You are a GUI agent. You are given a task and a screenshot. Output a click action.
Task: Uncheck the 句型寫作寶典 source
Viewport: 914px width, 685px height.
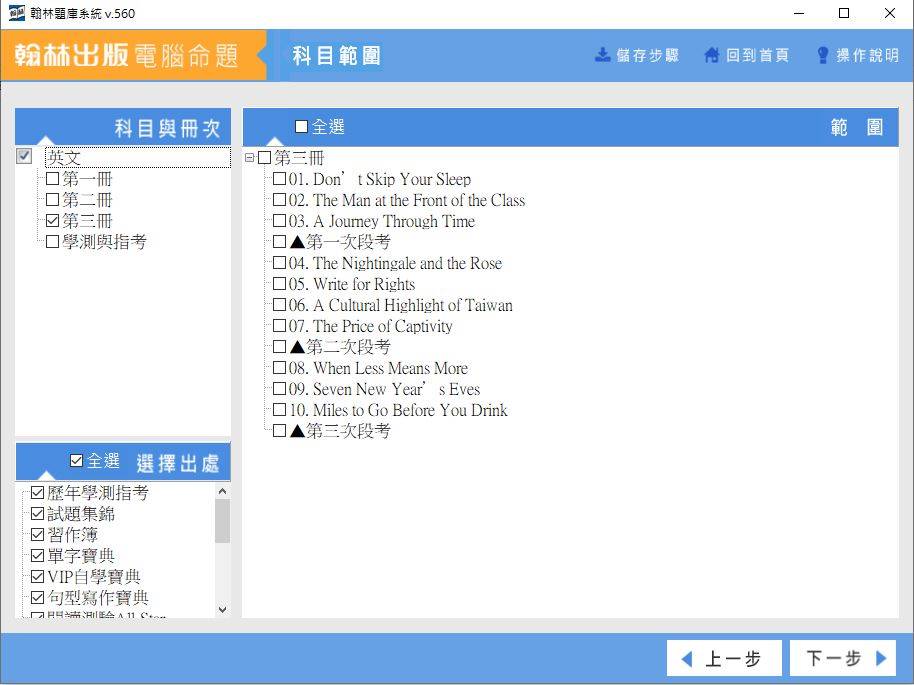pyautogui.click(x=37, y=598)
